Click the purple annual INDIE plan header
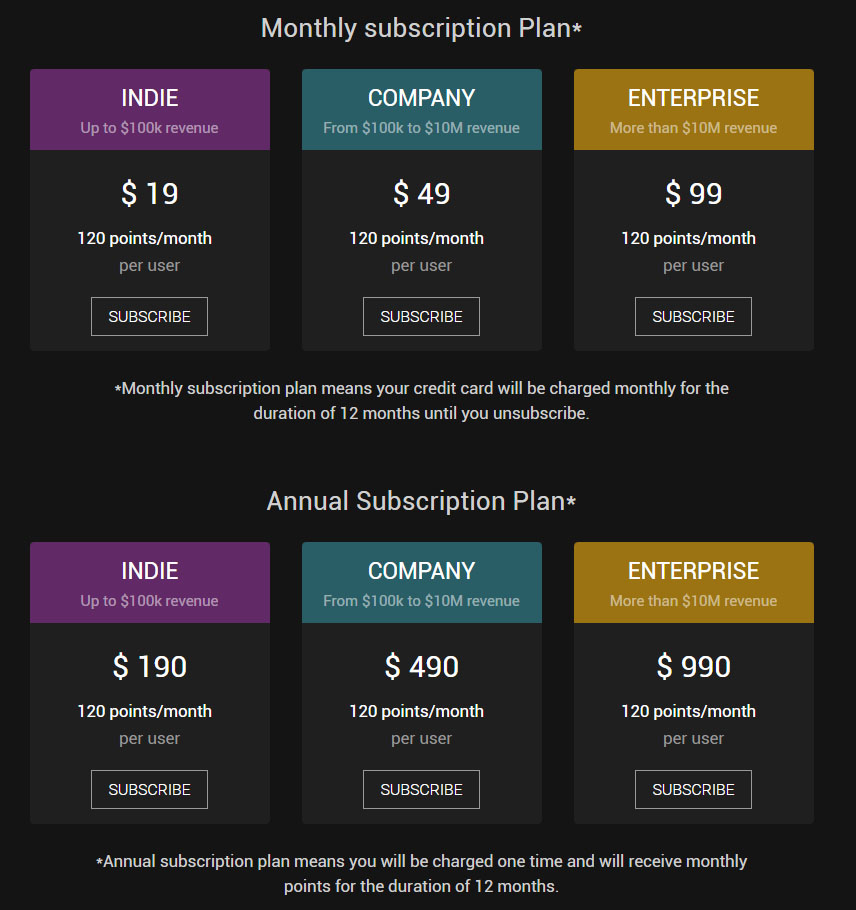 pyautogui.click(x=150, y=583)
